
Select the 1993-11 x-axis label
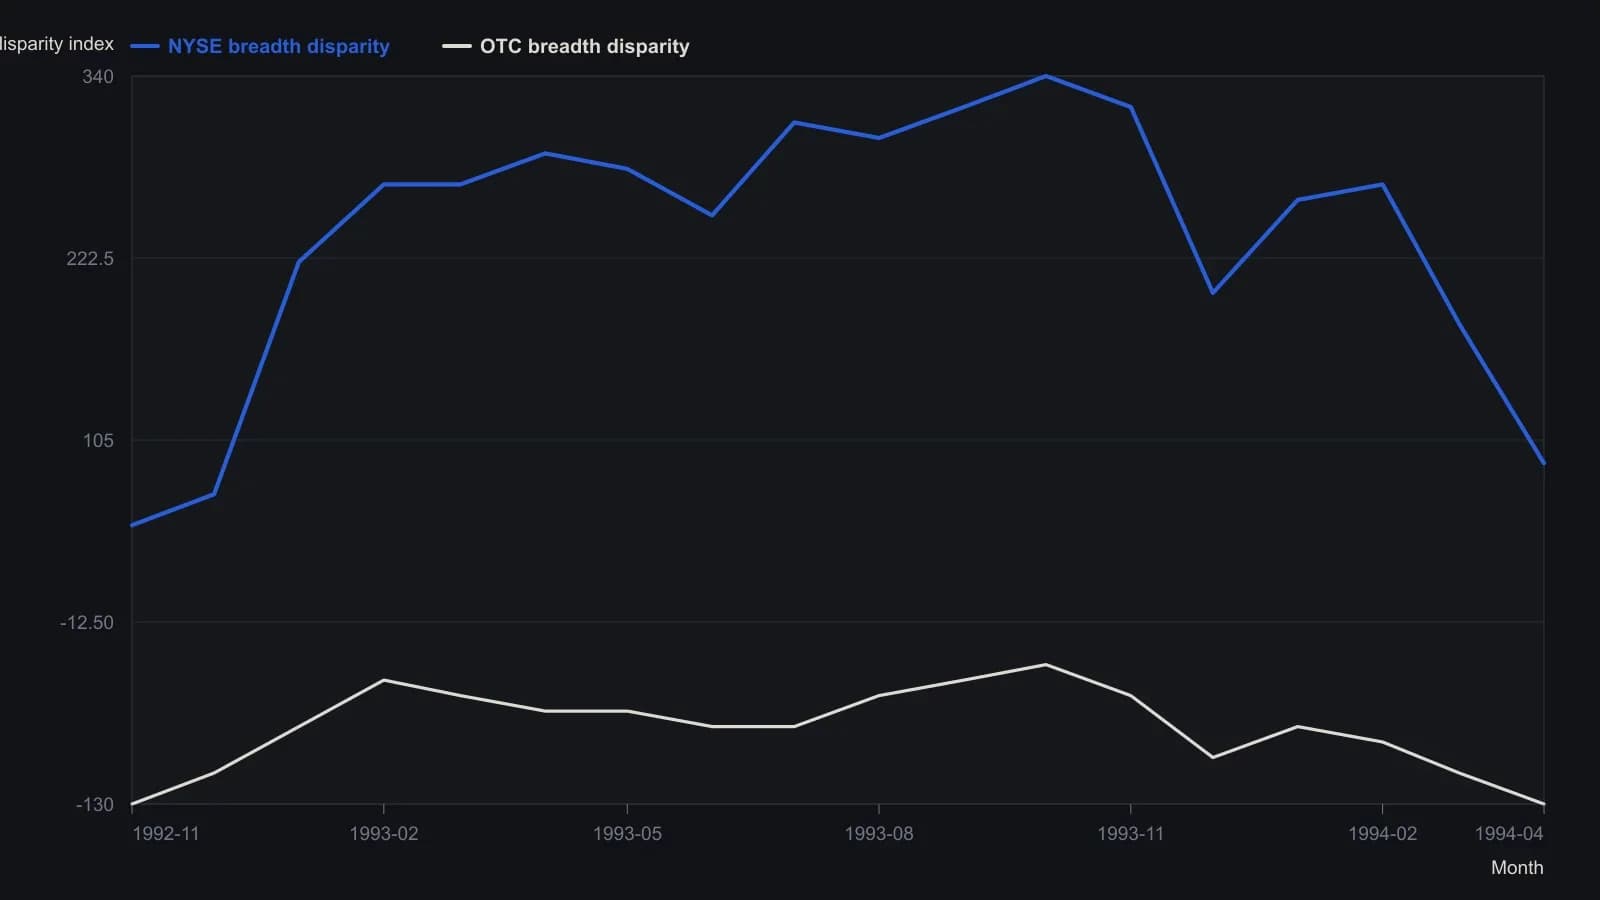coord(1131,834)
